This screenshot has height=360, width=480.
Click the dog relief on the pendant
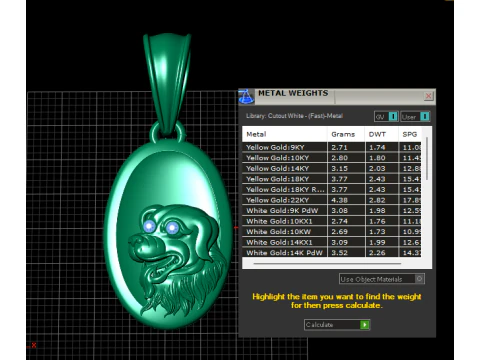coord(177,260)
